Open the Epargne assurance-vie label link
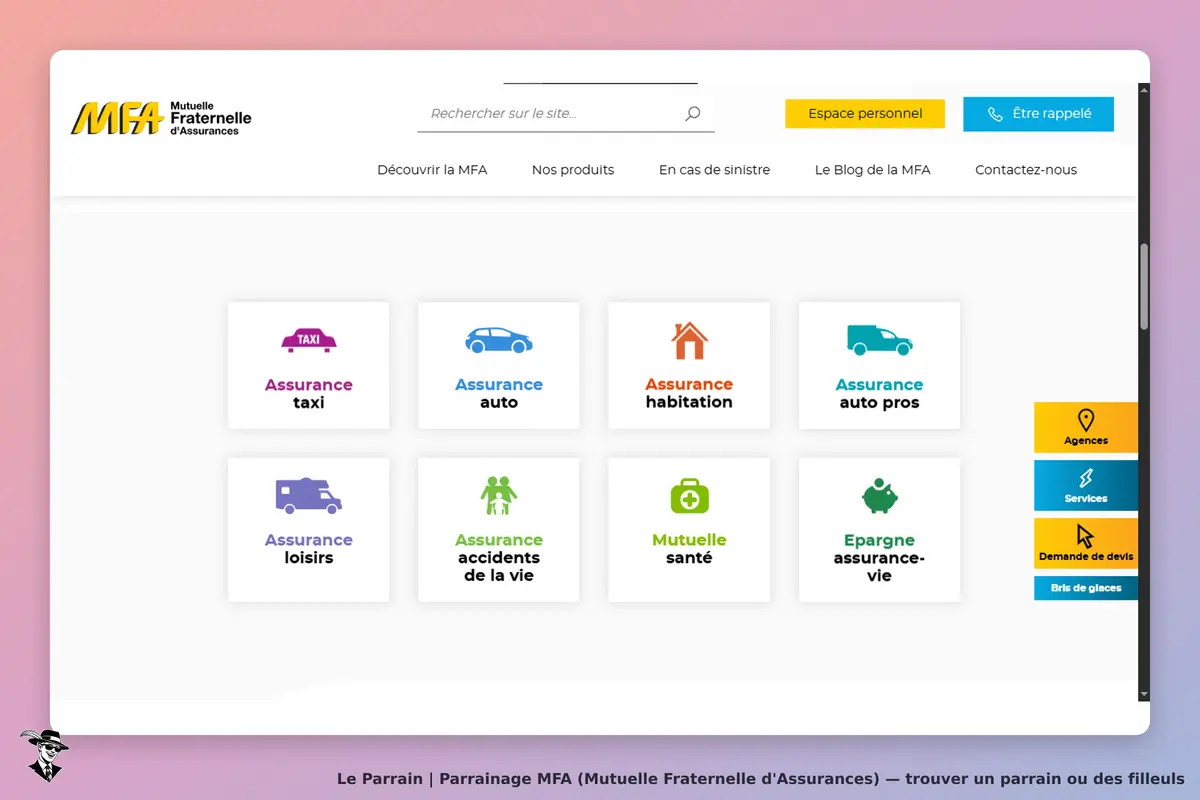This screenshot has height=800, width=1200. [x=879, y=558]
